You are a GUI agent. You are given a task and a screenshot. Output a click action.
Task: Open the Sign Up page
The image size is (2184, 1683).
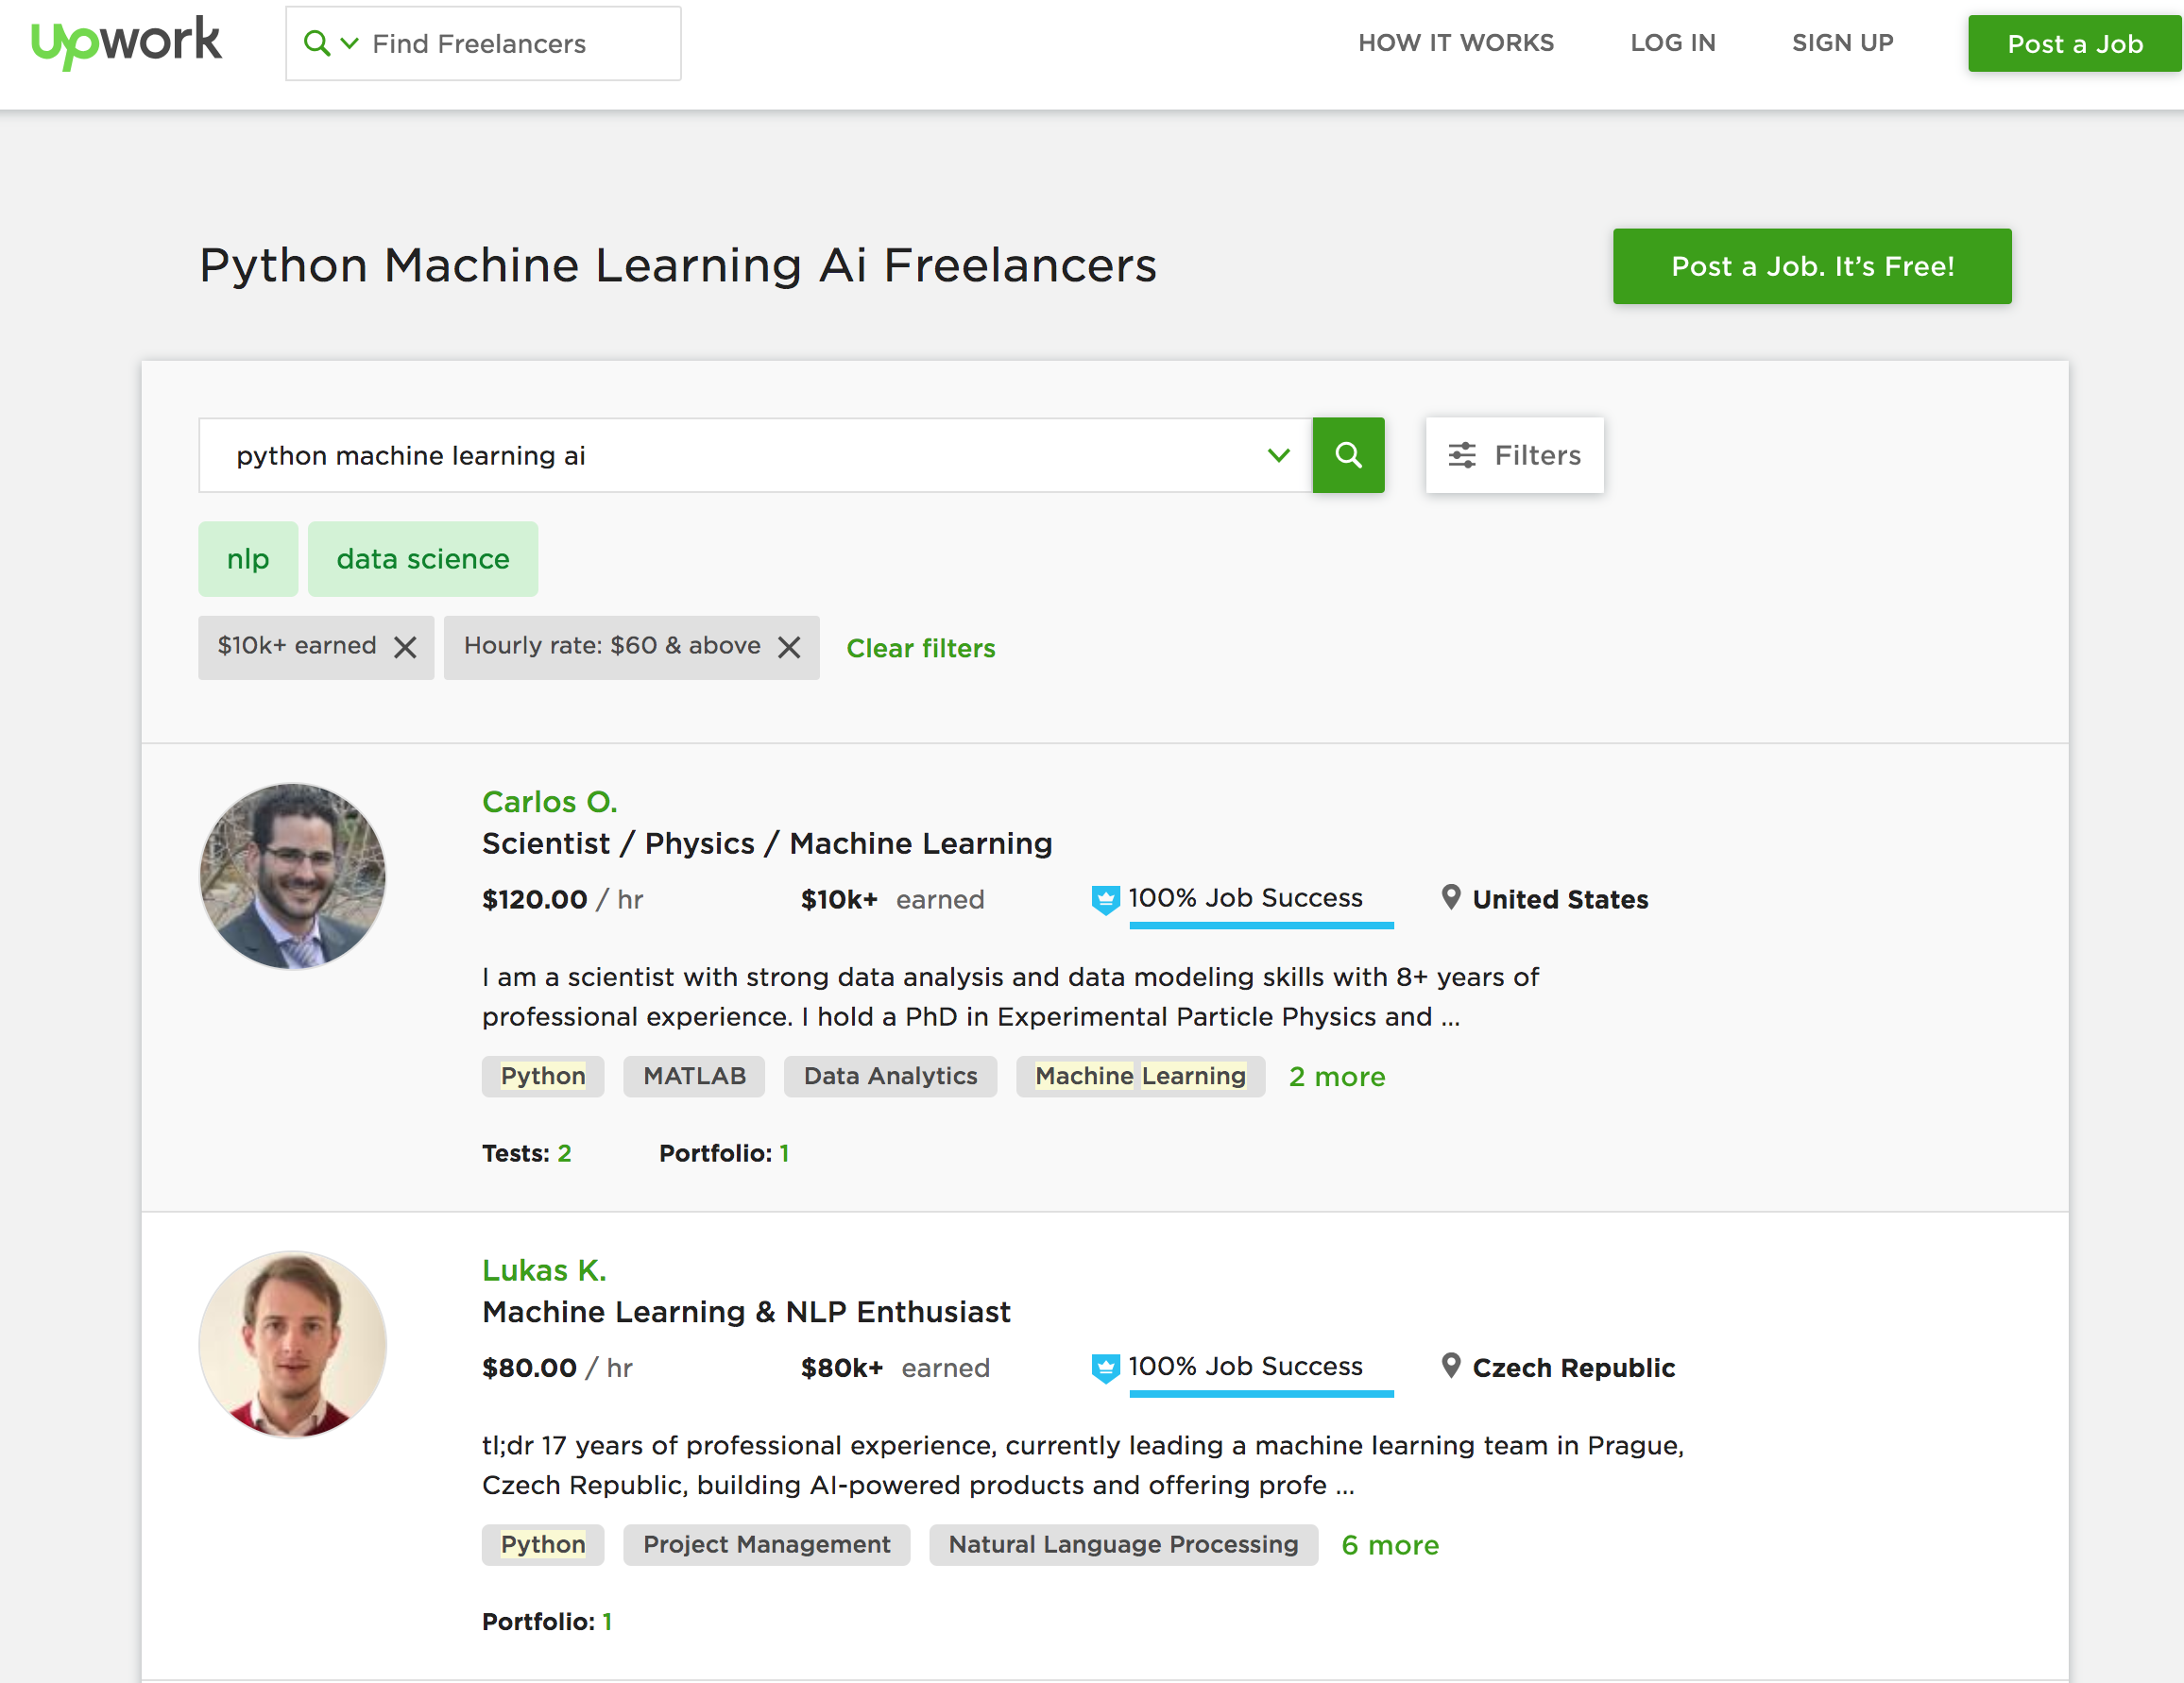click(x=1842, y=43)
